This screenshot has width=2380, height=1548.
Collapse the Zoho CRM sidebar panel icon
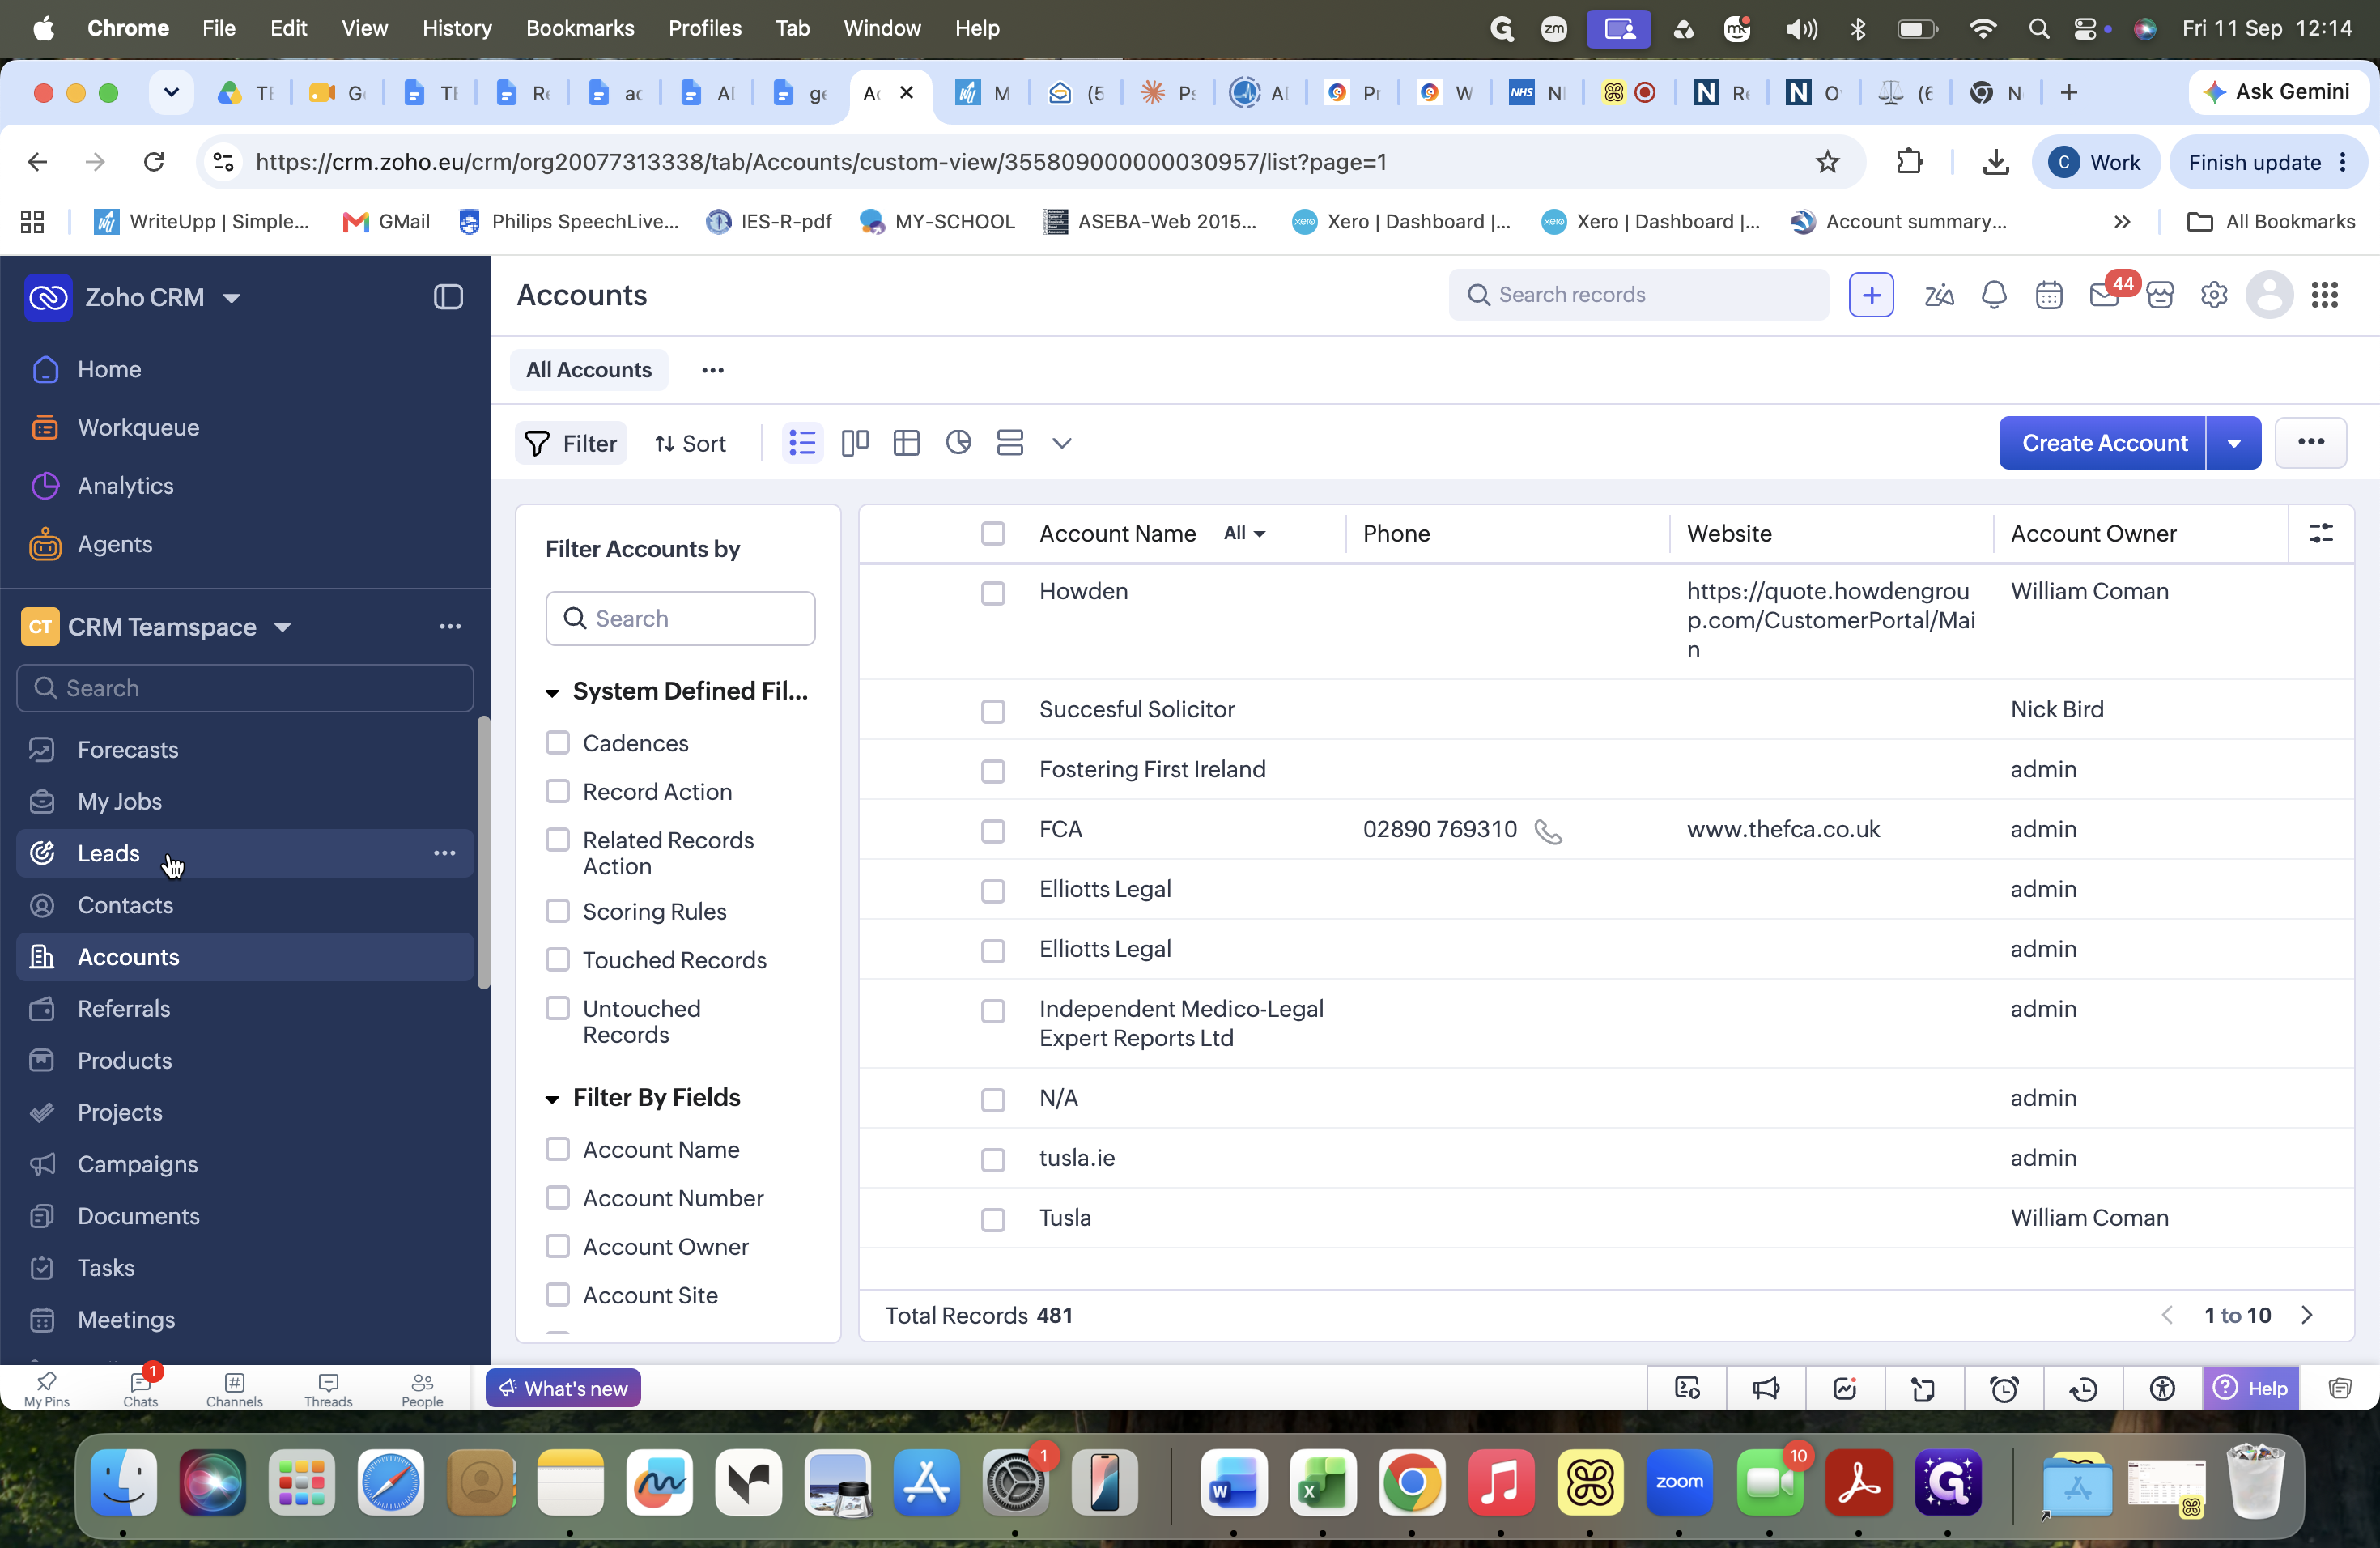pos(448,297)
